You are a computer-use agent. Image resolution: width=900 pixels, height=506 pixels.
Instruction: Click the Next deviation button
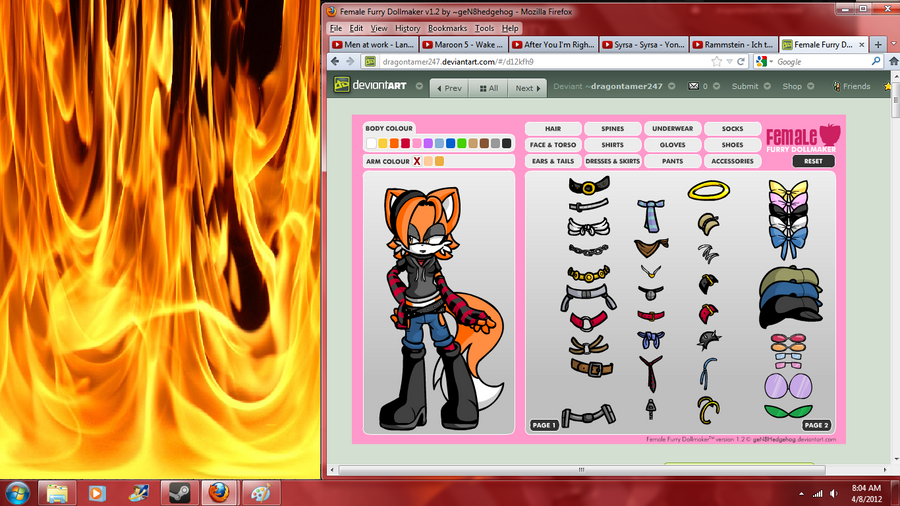tap(527, 88)
